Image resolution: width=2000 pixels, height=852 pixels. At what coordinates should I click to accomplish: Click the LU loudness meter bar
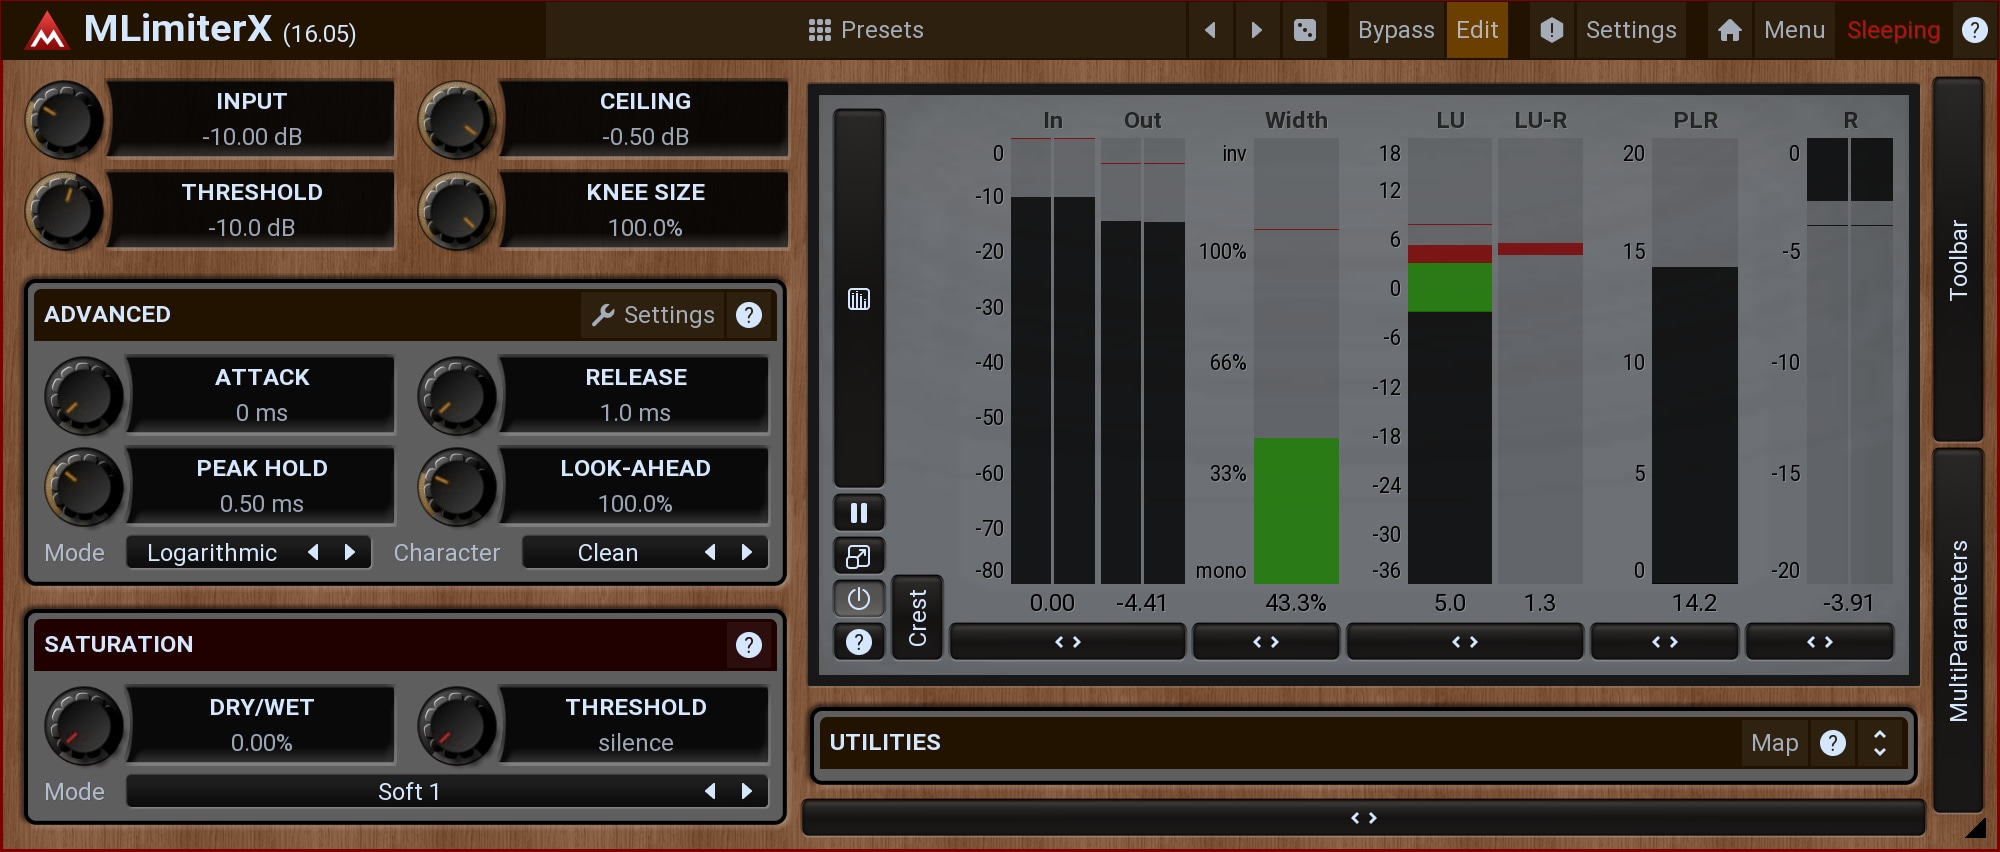coord(1450,361)
